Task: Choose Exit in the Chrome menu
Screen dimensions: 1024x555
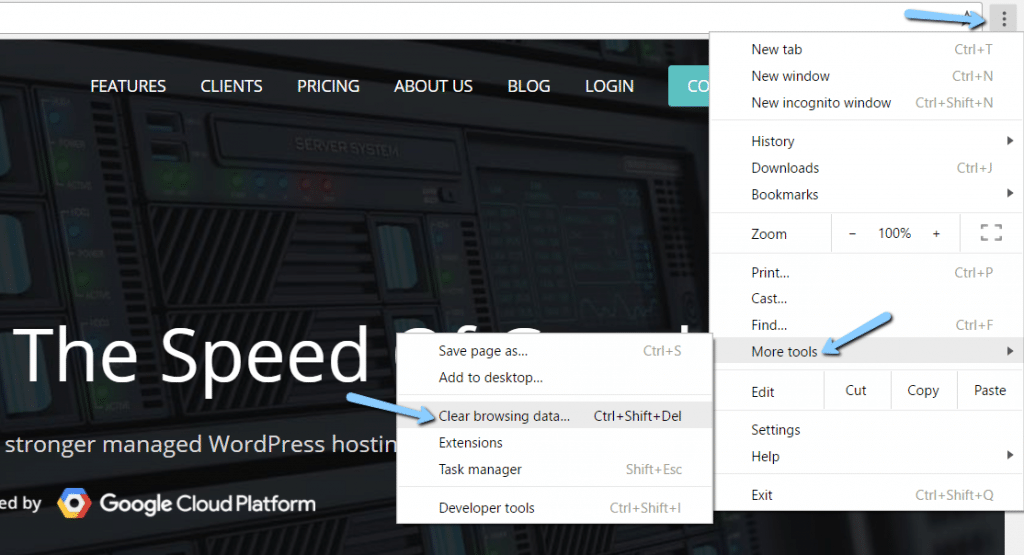Action: [867, 495]
